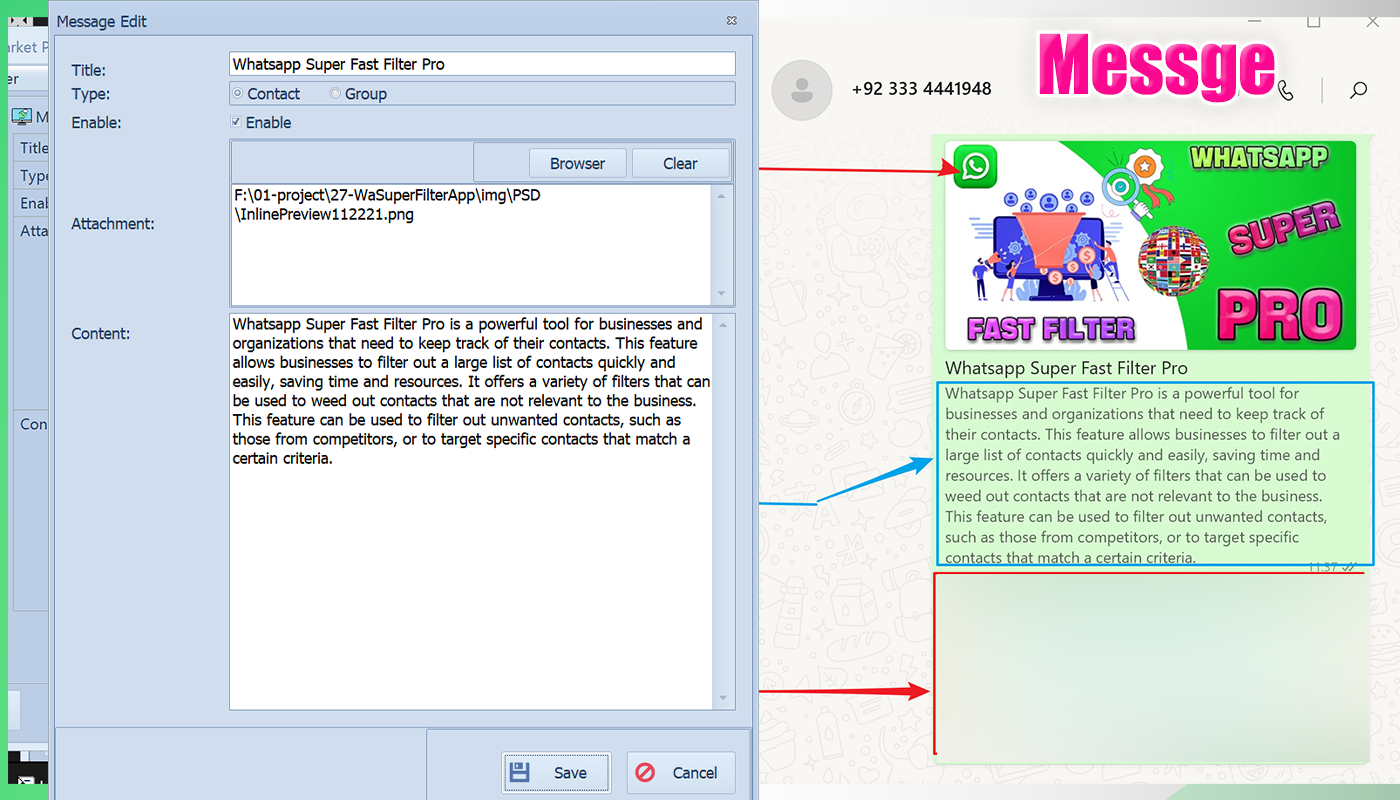Screen dimensions: 1400x800
Task: Click the bold message title in the chat bubble
Action: coord(1066,368)
